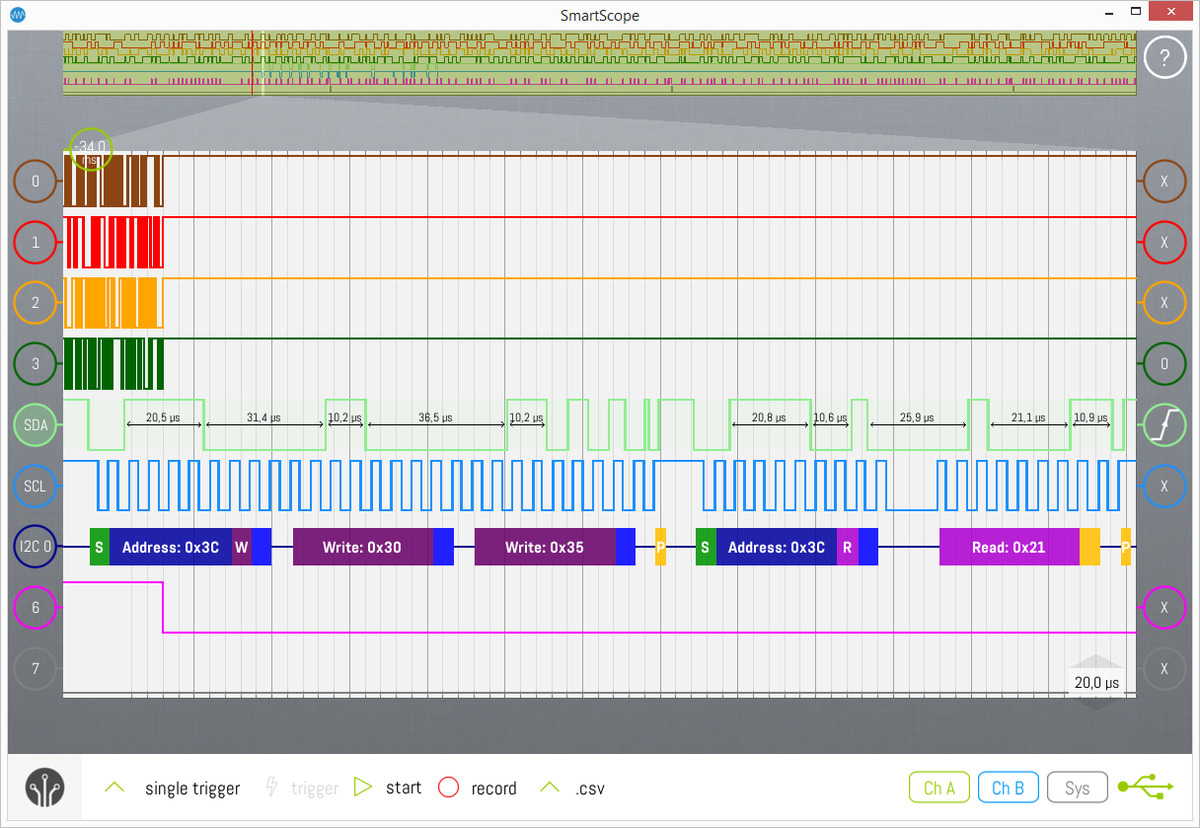Toggle Ch B analog channel
1200x828 pixels.
click(1007, 788)
